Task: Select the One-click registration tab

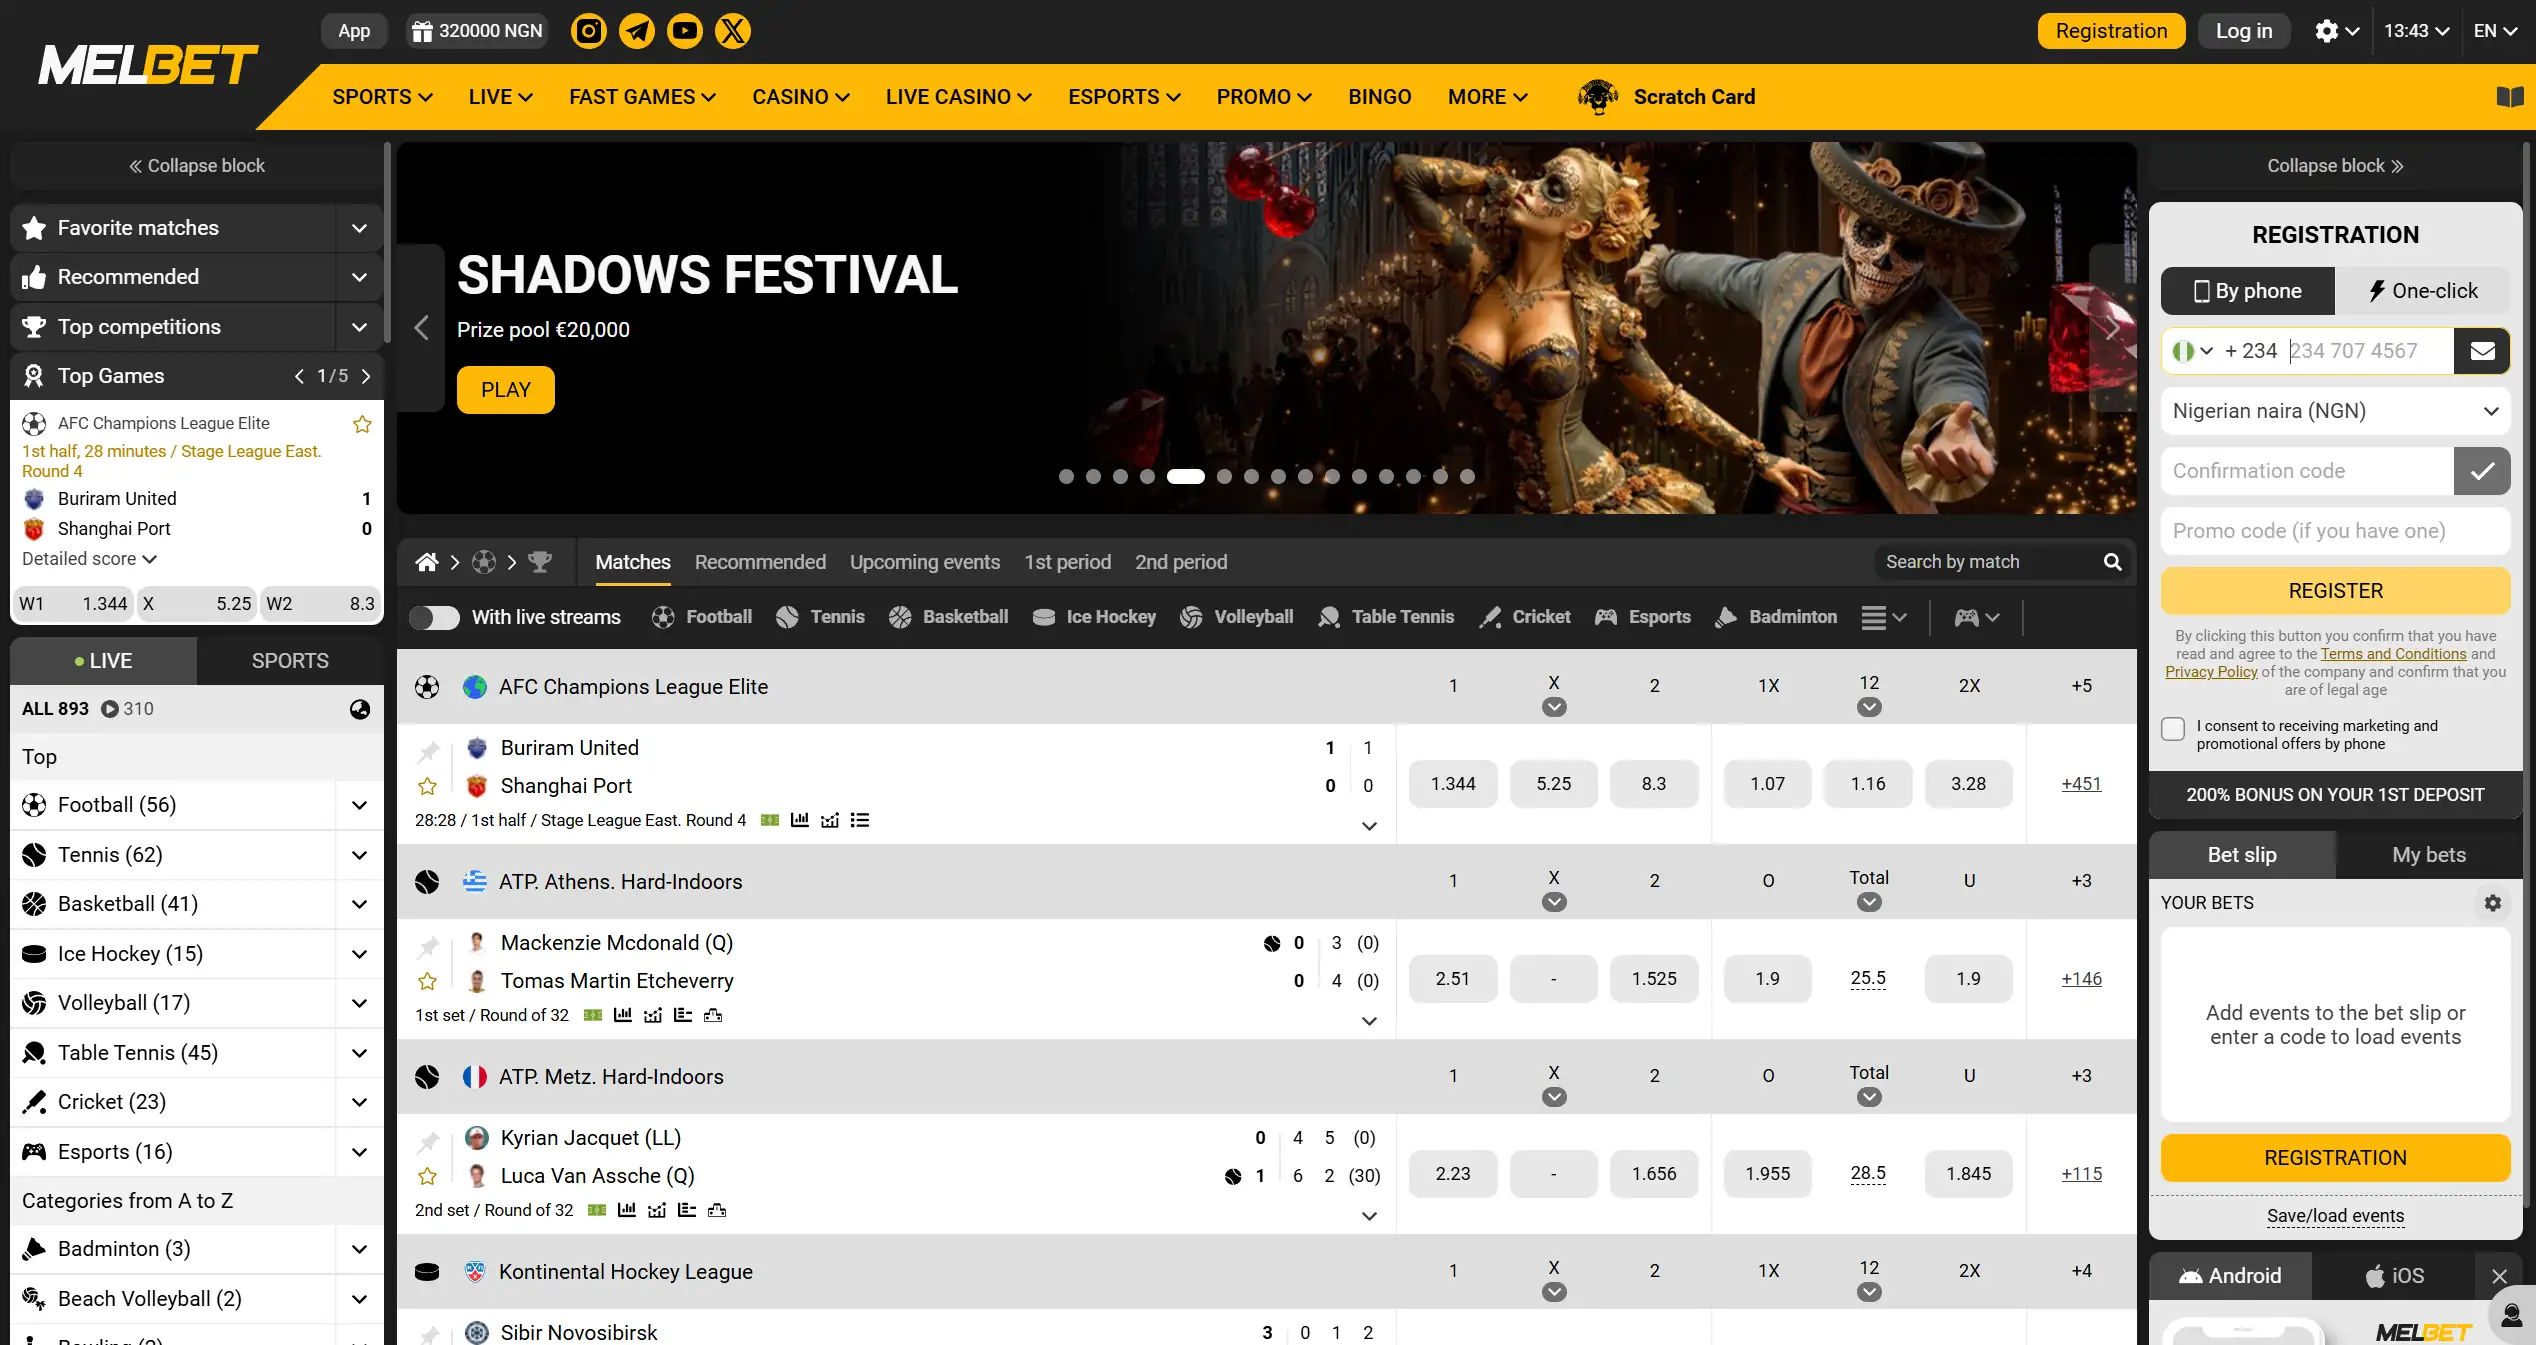Action: [2422, 291]
